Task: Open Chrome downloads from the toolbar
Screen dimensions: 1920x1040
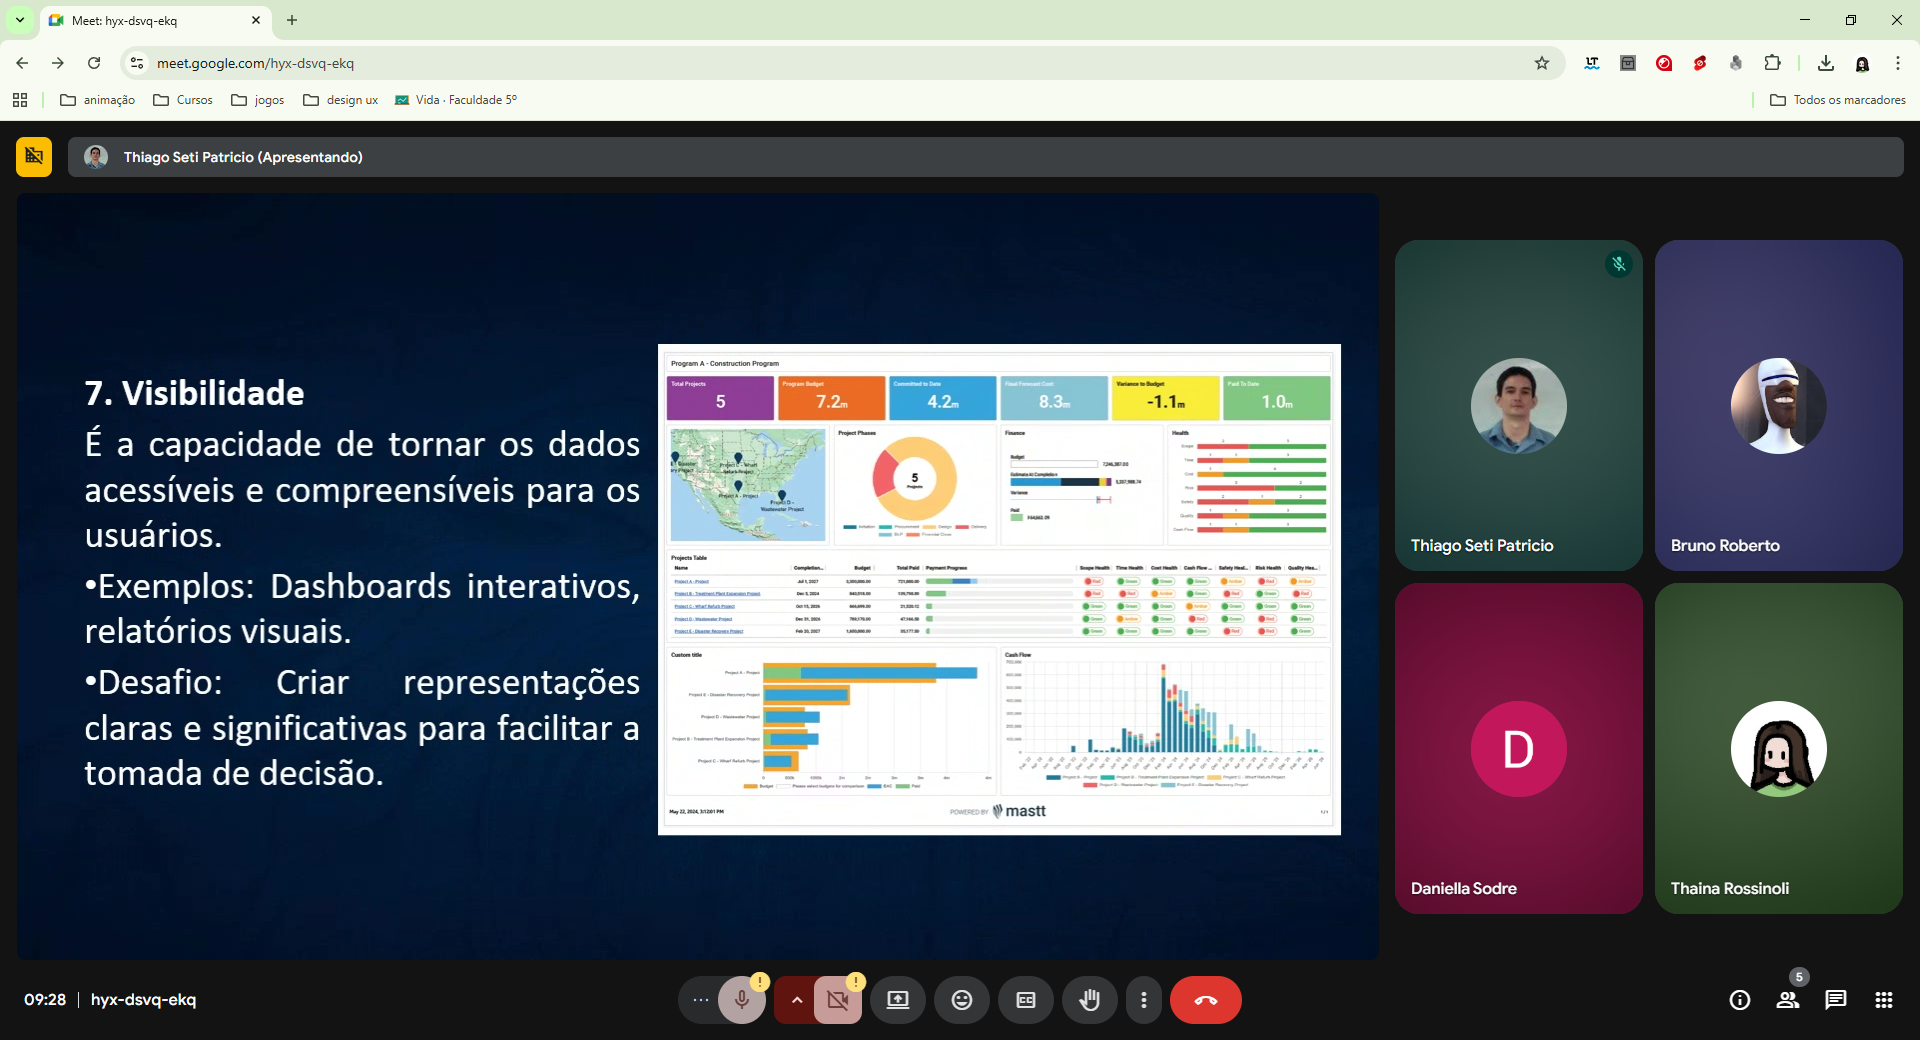Action: [1825, 63]
